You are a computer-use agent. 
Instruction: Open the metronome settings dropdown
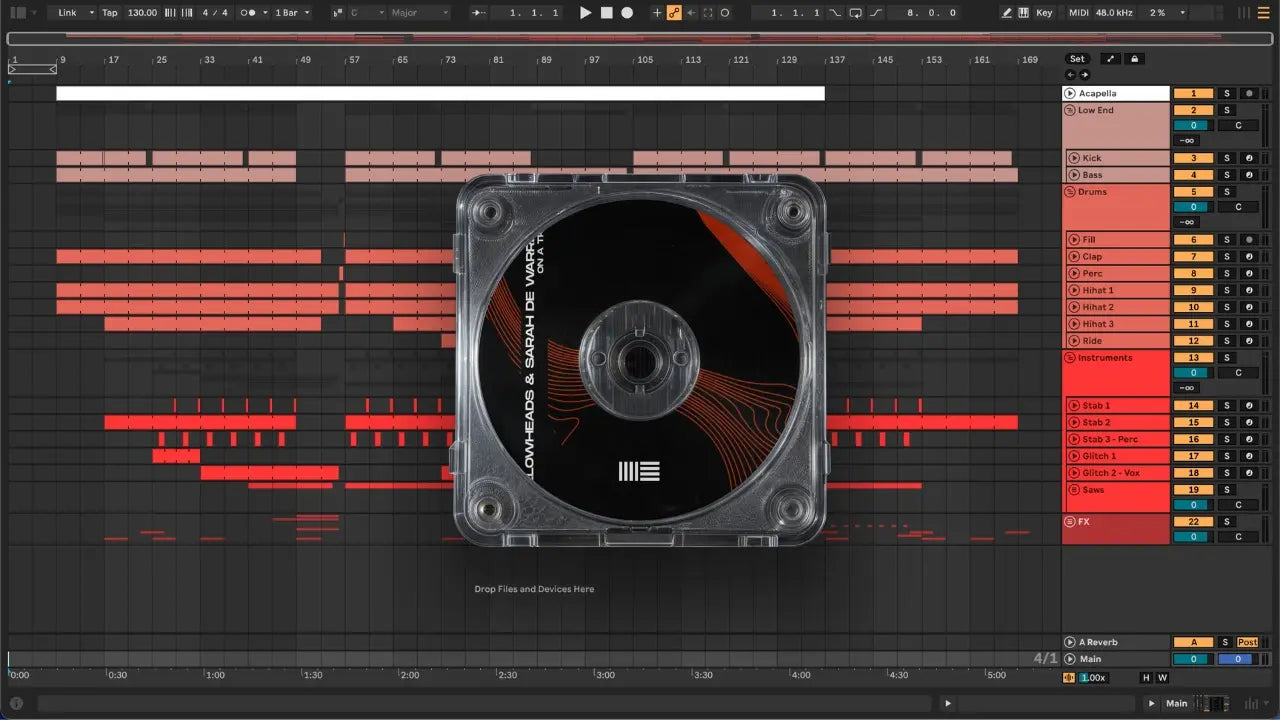pos(264,13)
